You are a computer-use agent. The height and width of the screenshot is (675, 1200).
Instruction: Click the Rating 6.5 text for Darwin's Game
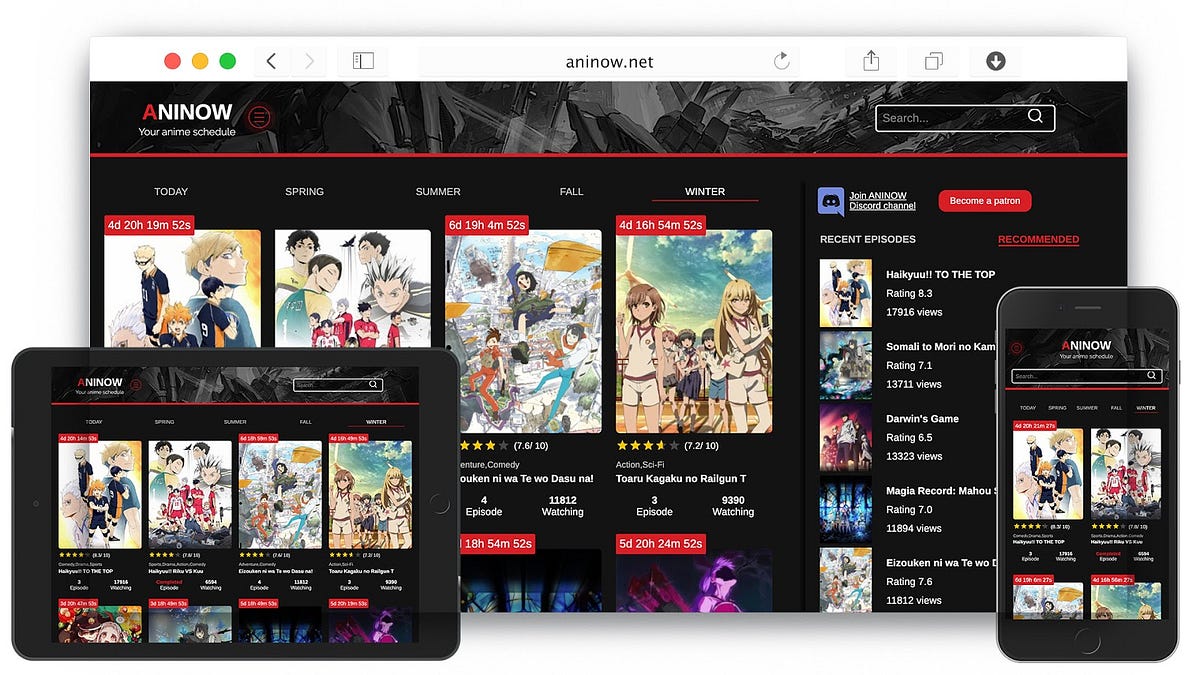(909, 437)
